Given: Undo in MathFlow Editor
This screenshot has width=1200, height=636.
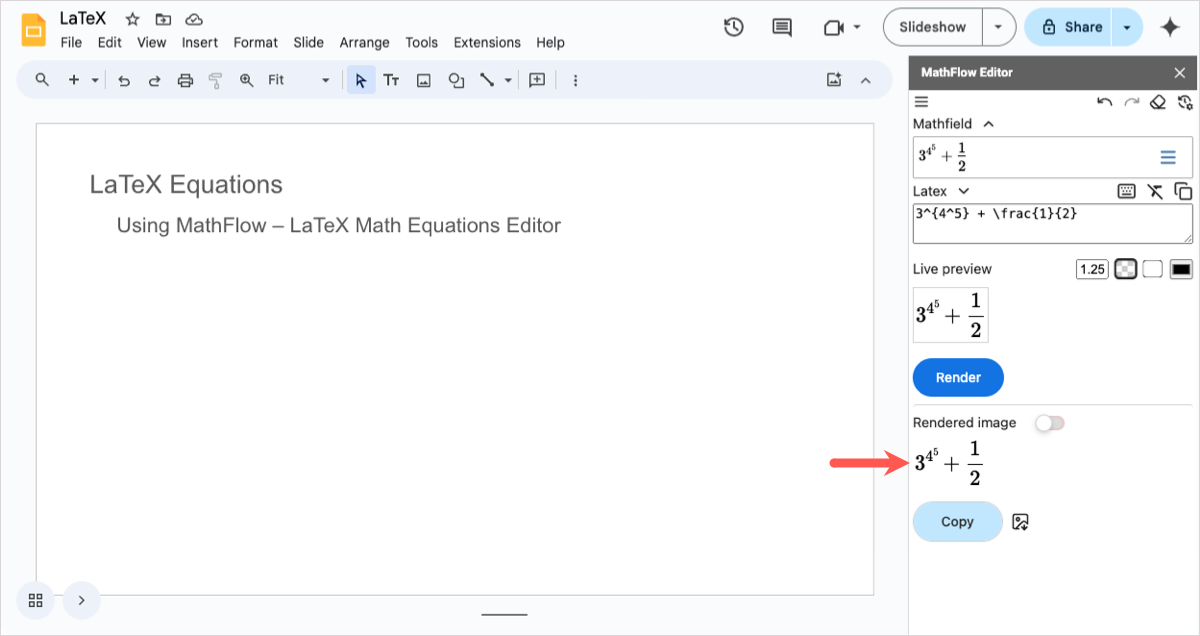Looking at the screenshot, I should pyautogui.click(x=1104, y=102).
